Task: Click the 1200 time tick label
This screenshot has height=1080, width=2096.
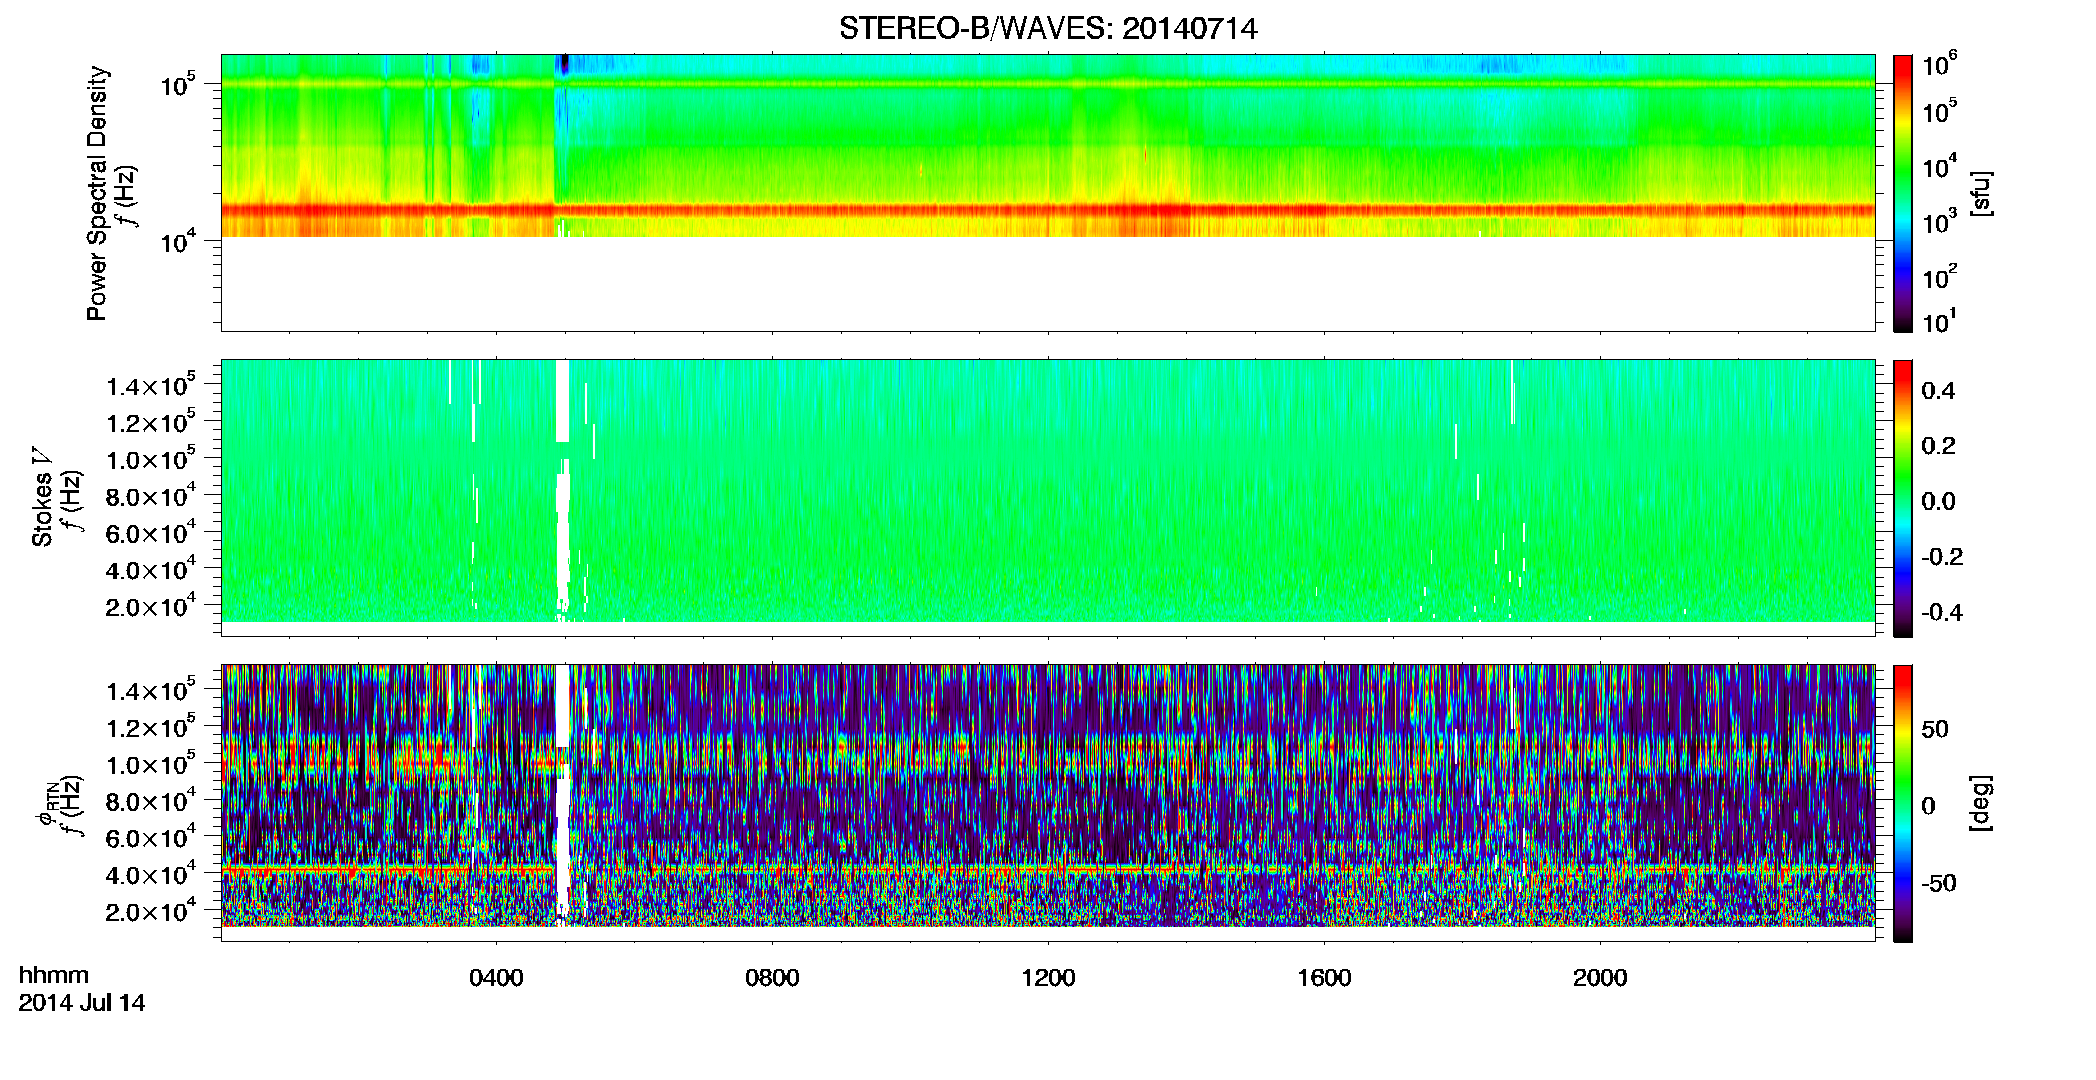Action: click(x=1048, y=978)
